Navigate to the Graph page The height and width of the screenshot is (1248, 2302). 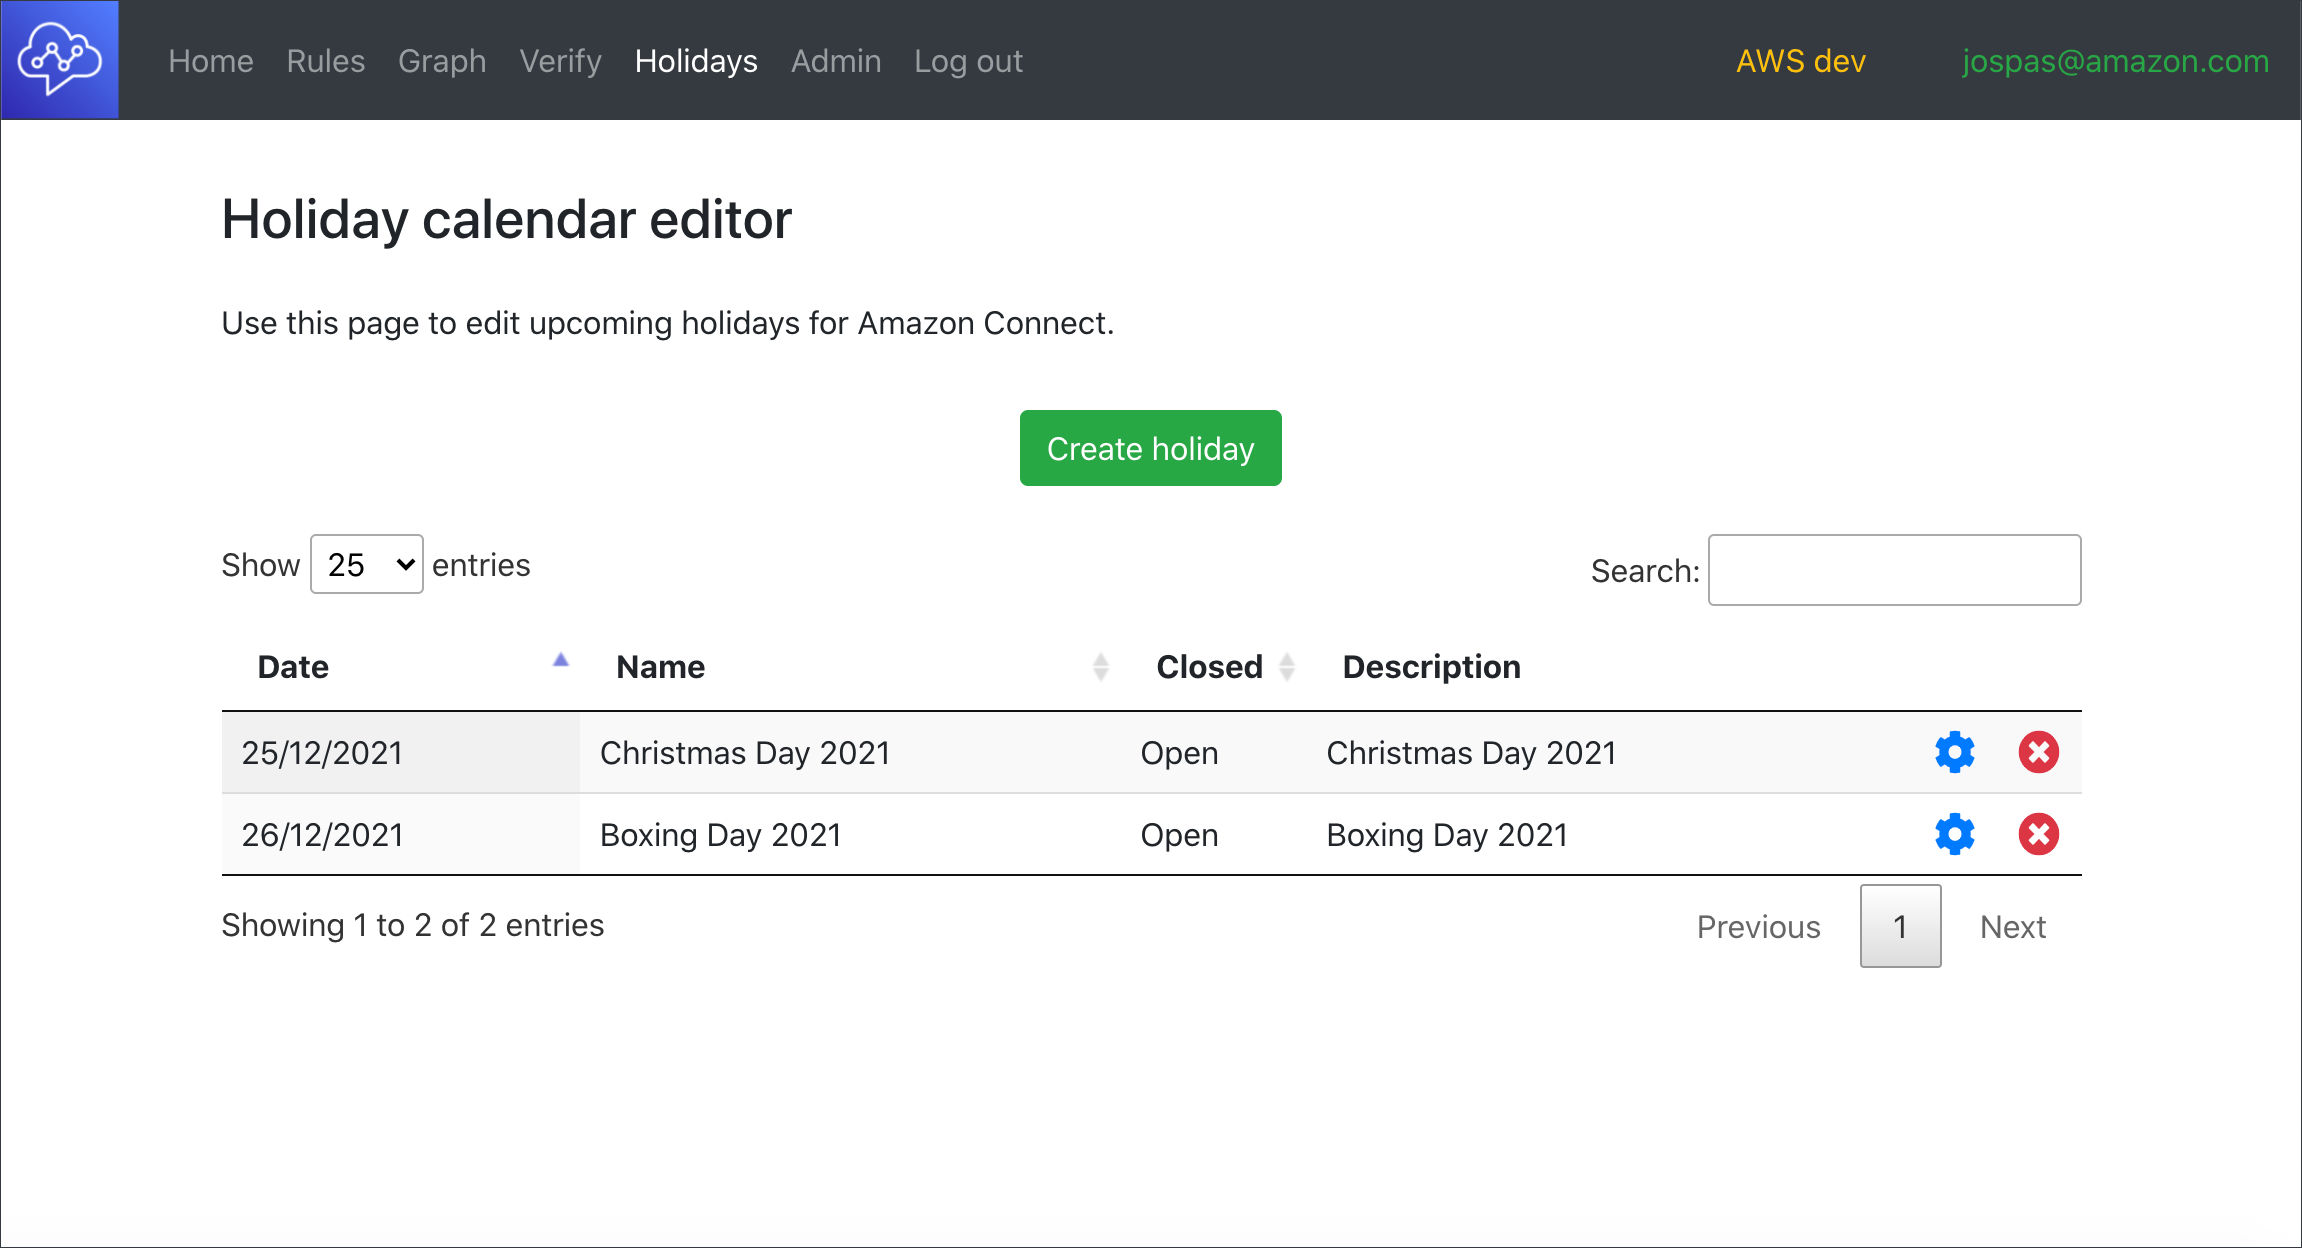click(441, 61)
